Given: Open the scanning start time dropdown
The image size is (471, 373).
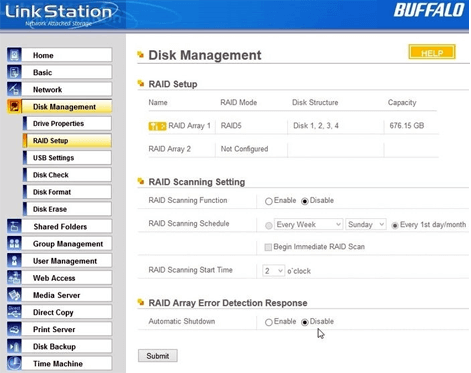Looking at the screenshot, I should coord(273,271).
